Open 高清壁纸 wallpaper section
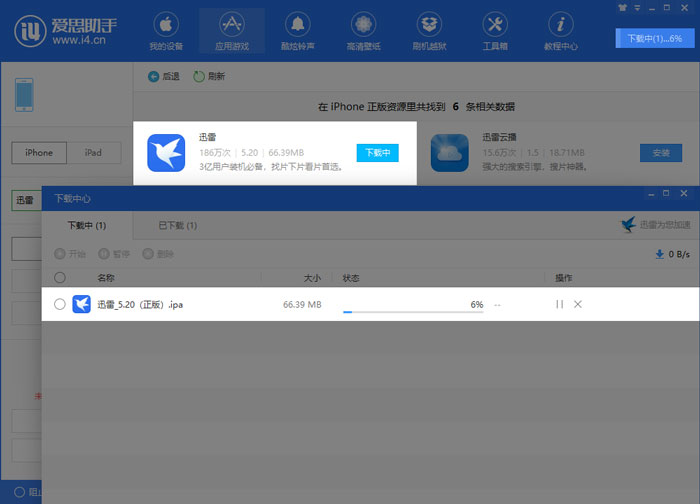 coord(363,31)
